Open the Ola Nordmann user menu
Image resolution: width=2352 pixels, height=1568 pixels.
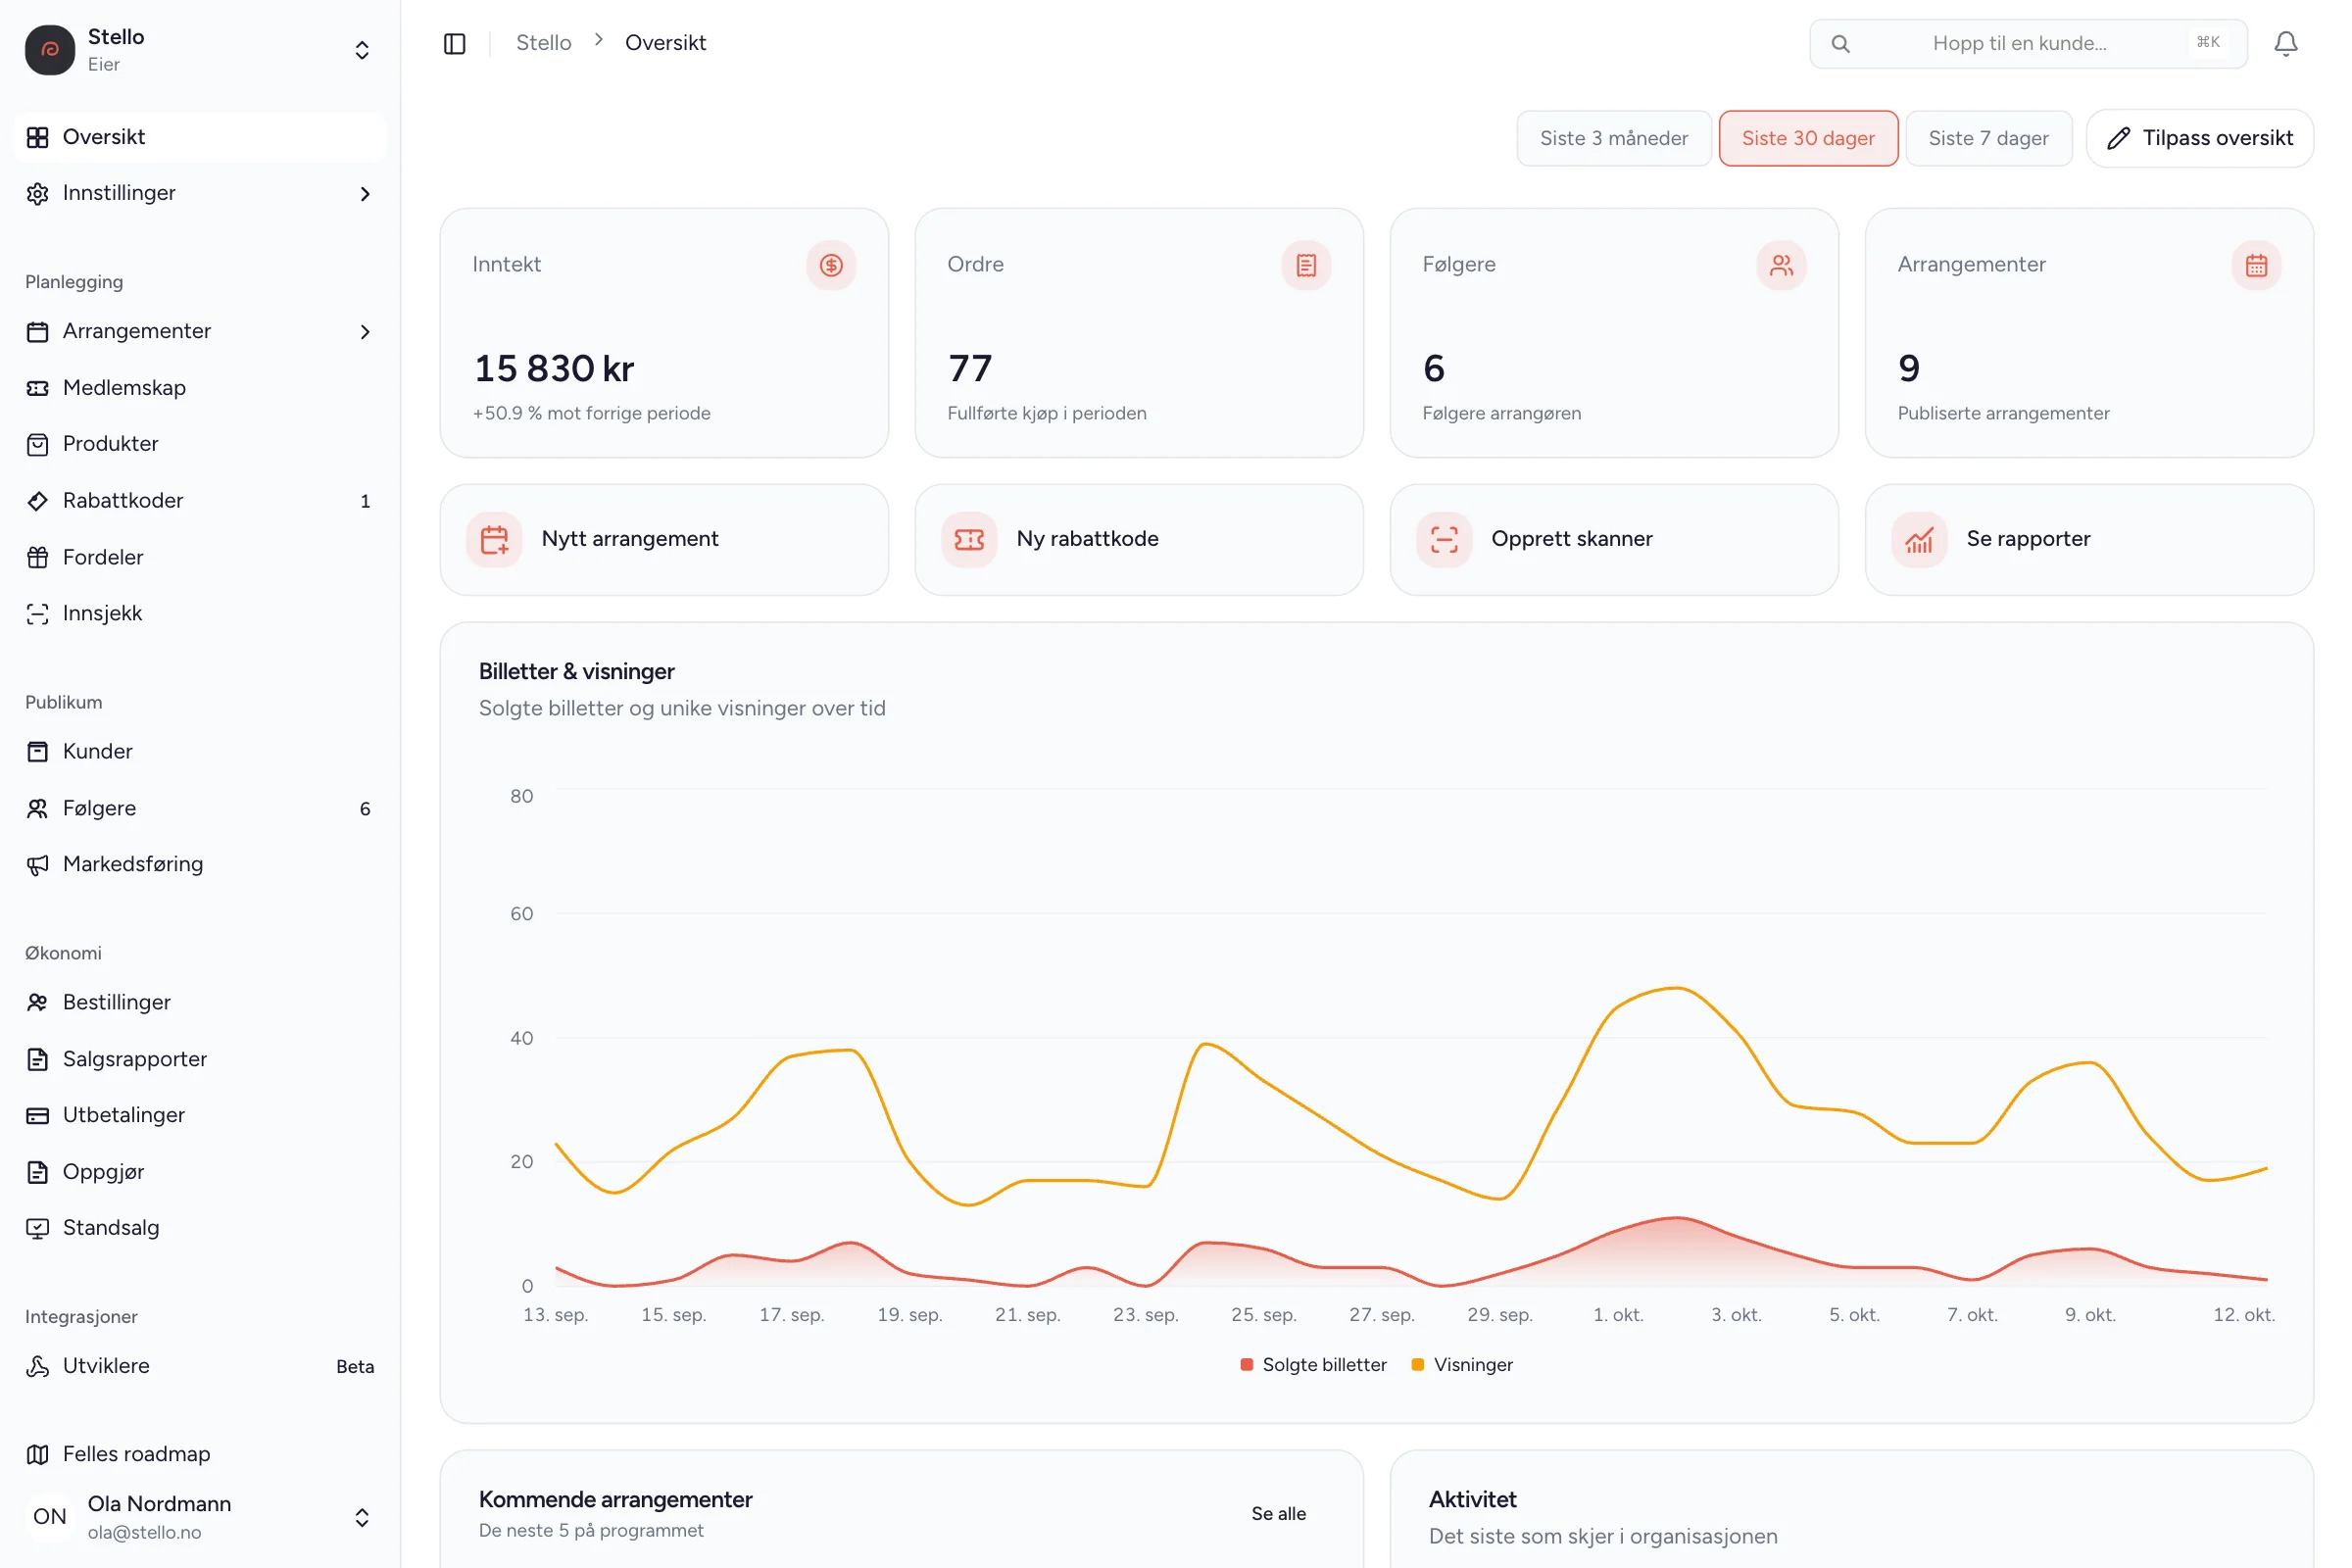coord(200,1517)
